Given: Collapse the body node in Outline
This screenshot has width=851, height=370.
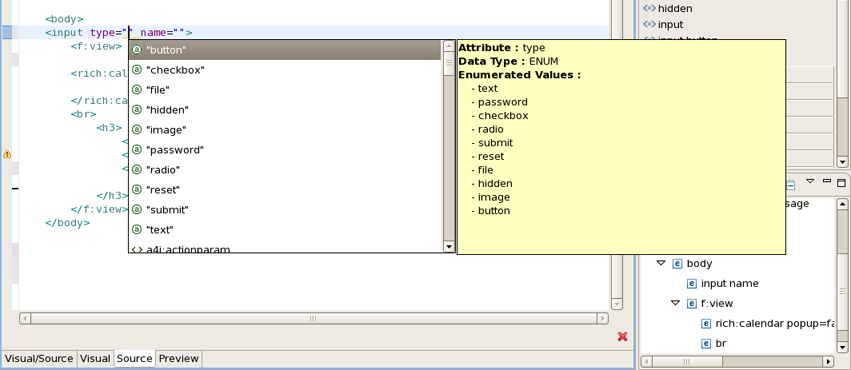Looking at the screenshot, I should point(661,263).
